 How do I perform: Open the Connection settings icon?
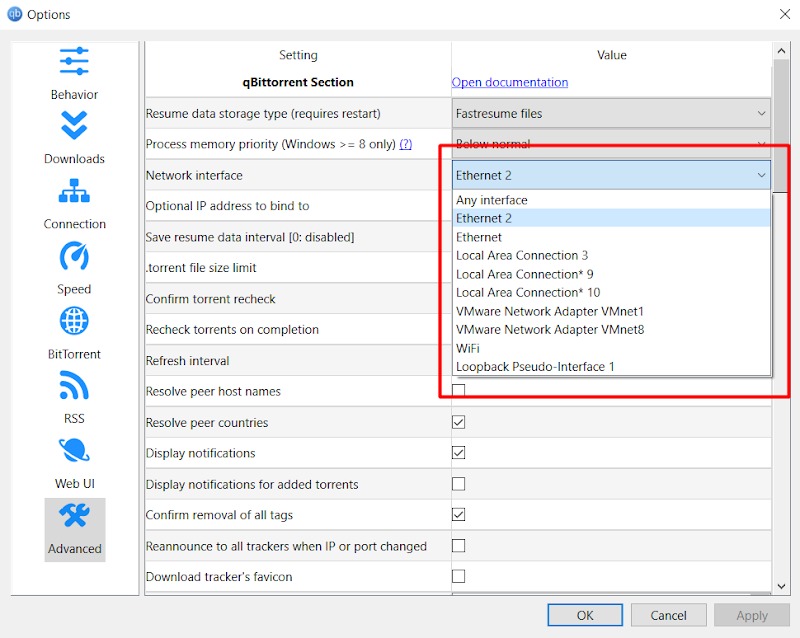pos(74,191)
